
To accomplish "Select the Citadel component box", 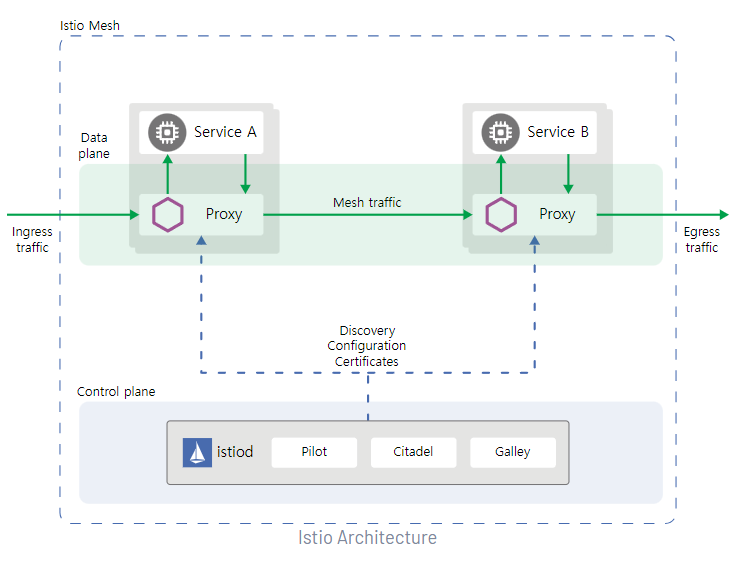I will [413, 452].
